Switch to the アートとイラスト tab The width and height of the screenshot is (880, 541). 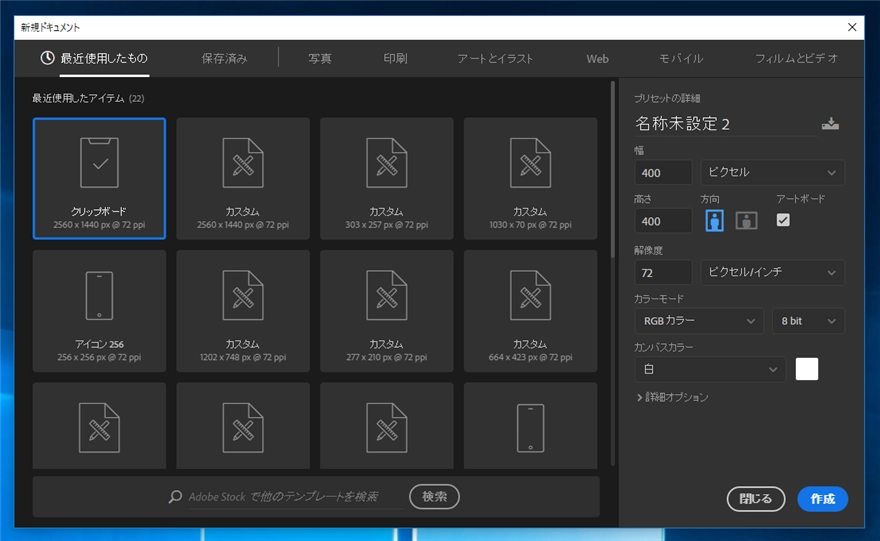click(494, 58)
